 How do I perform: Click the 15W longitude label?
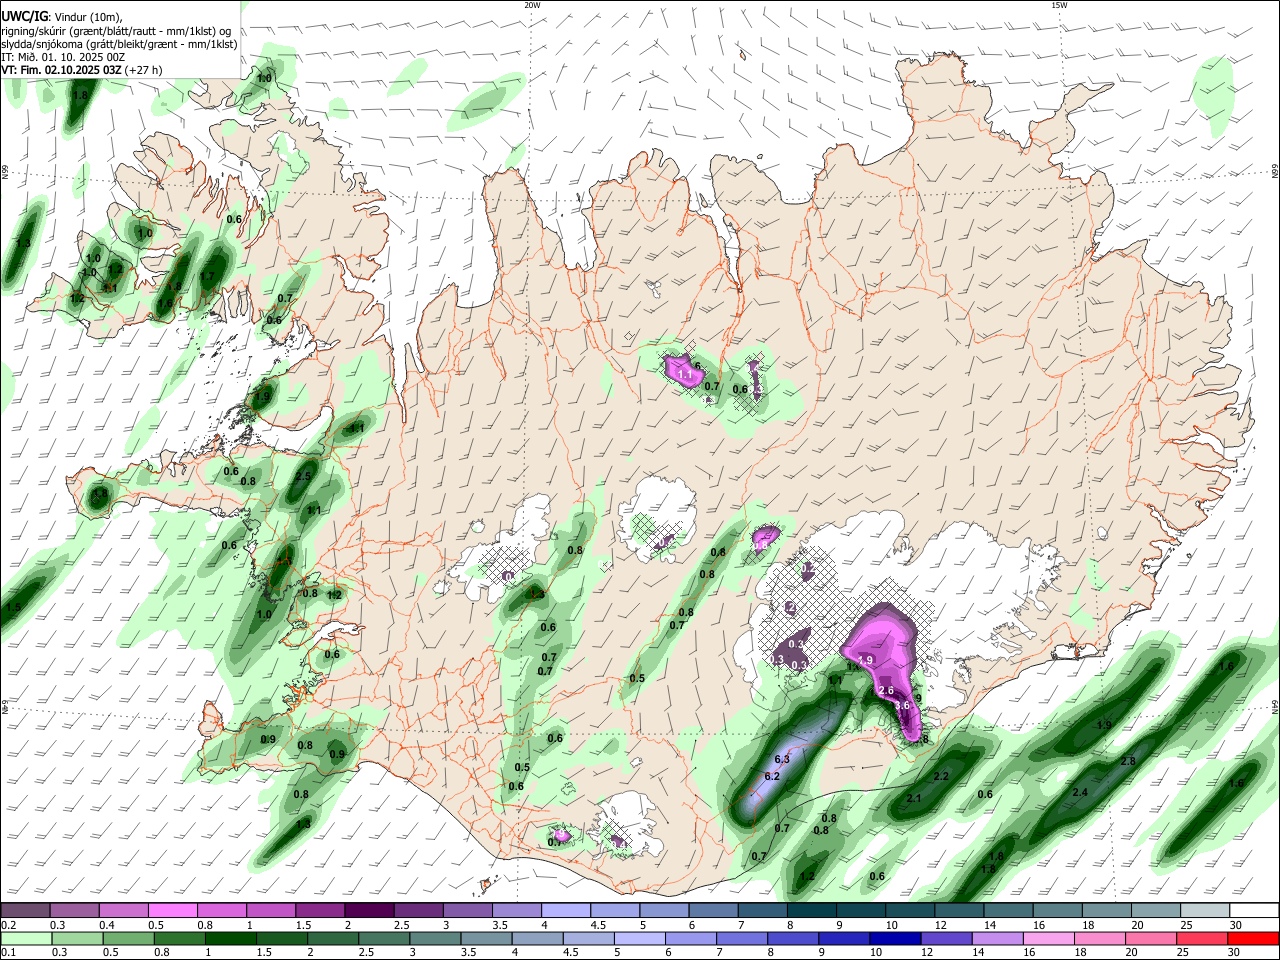[1058, 5]
